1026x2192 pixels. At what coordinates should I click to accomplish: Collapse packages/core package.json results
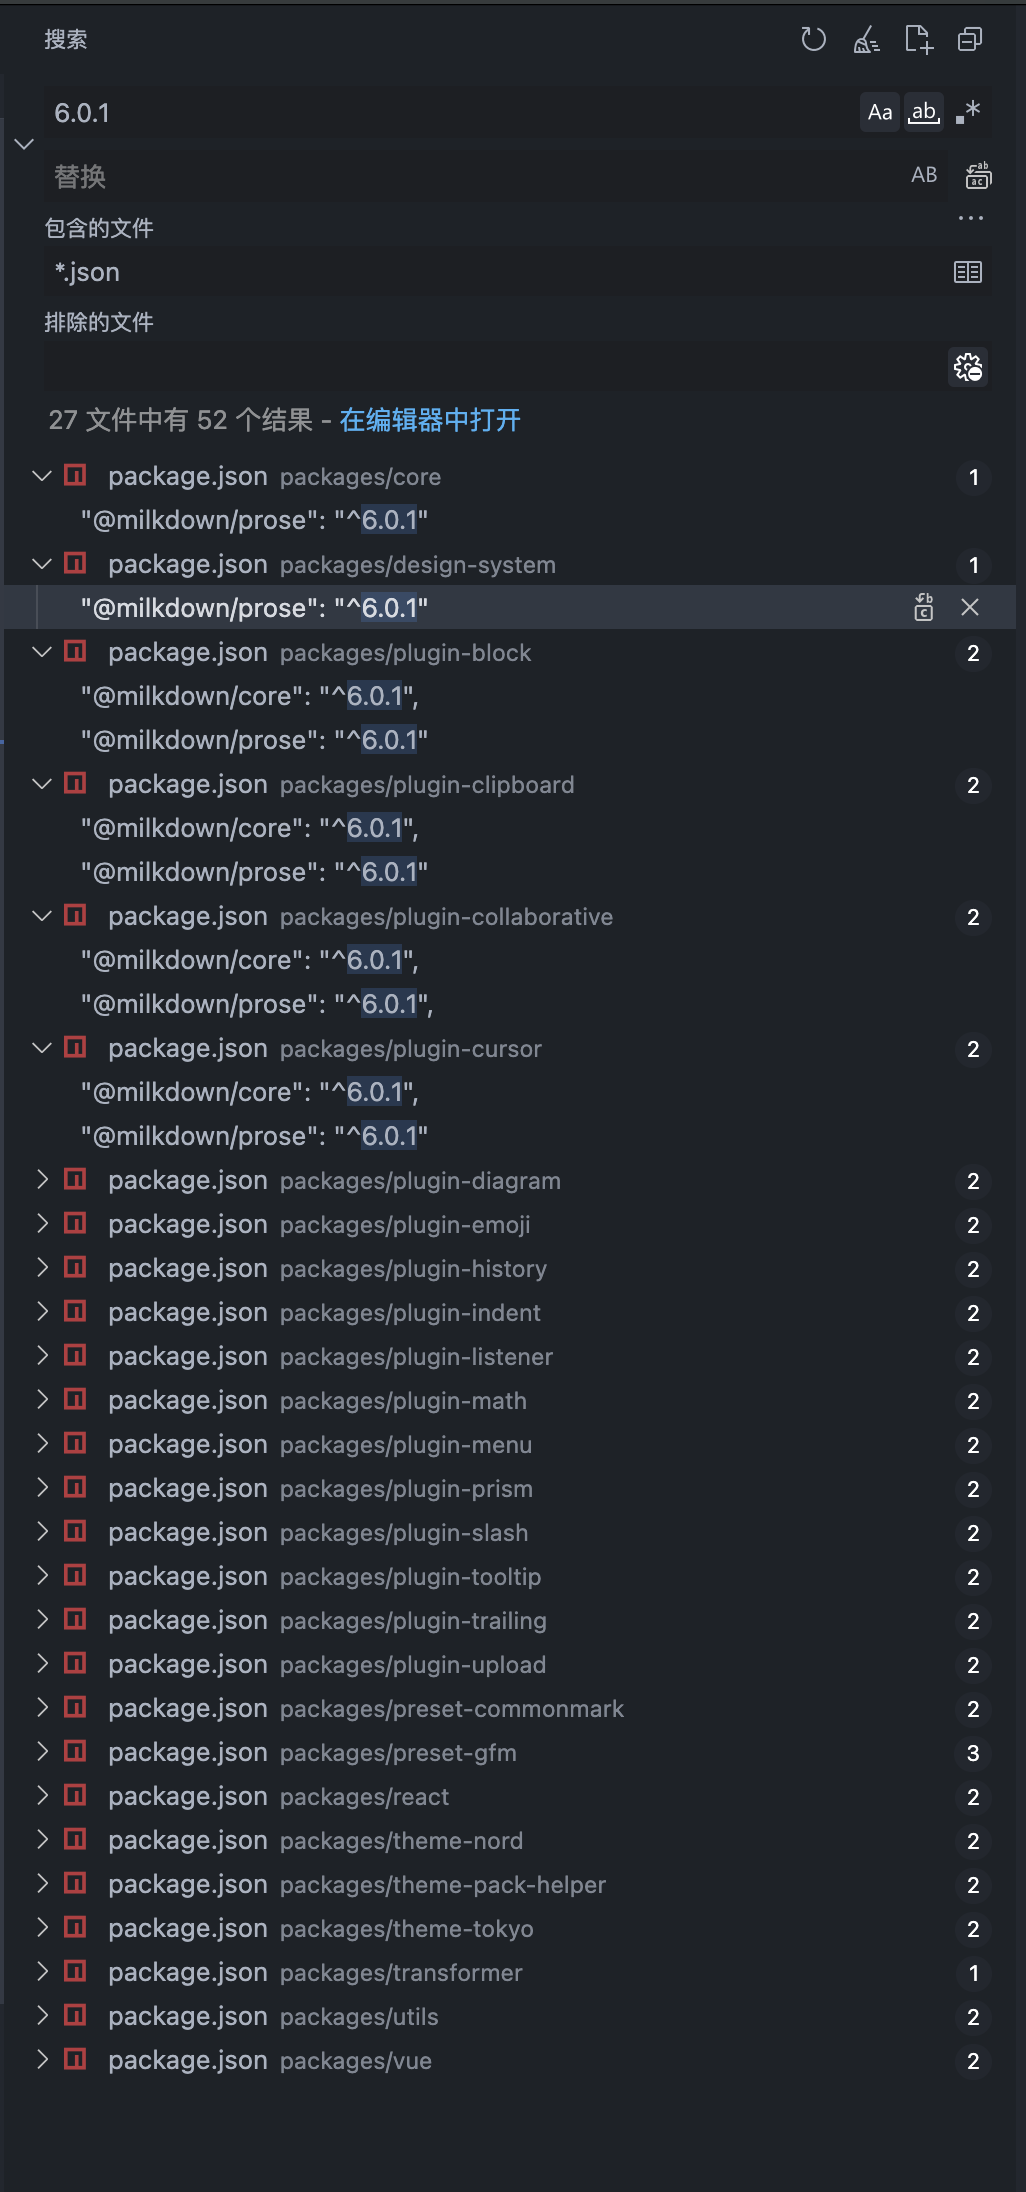tap(42, 476)
